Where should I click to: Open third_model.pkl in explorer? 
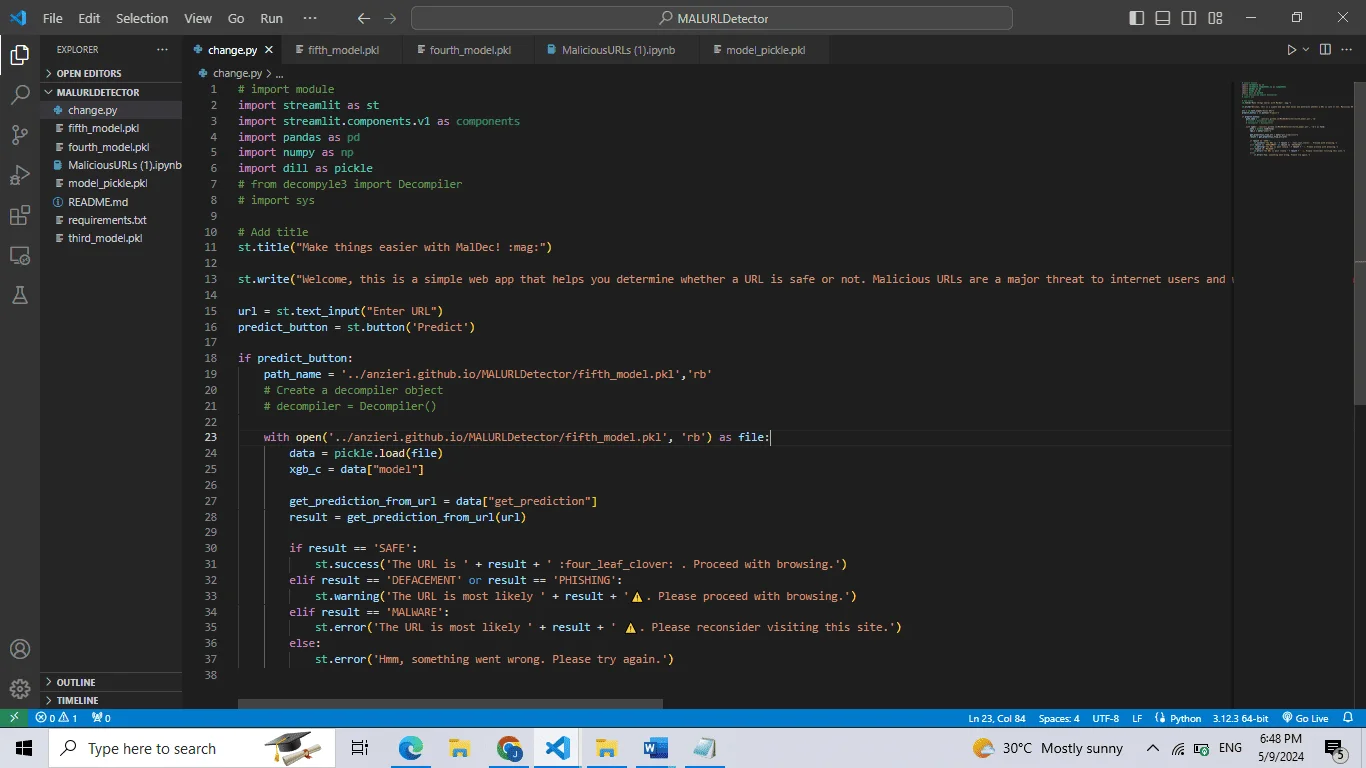pyautogui.click(x=111, y=238)
